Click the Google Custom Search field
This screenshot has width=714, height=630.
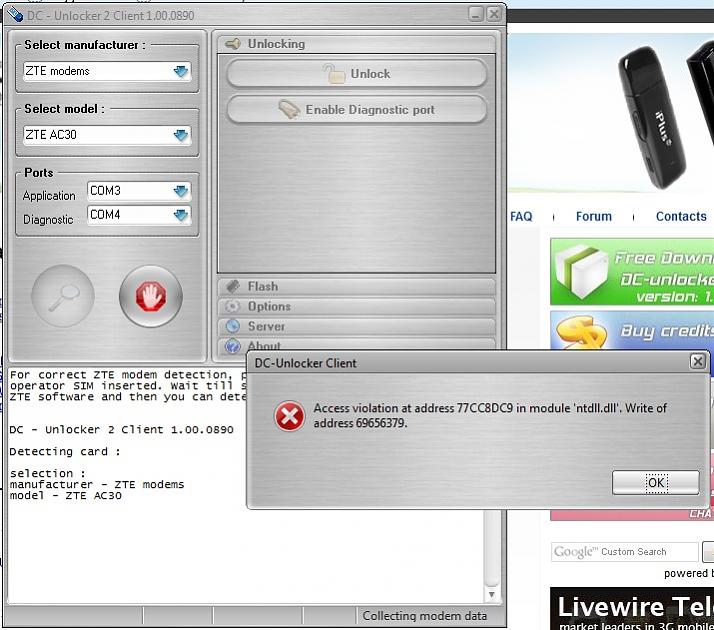point(624,552)
